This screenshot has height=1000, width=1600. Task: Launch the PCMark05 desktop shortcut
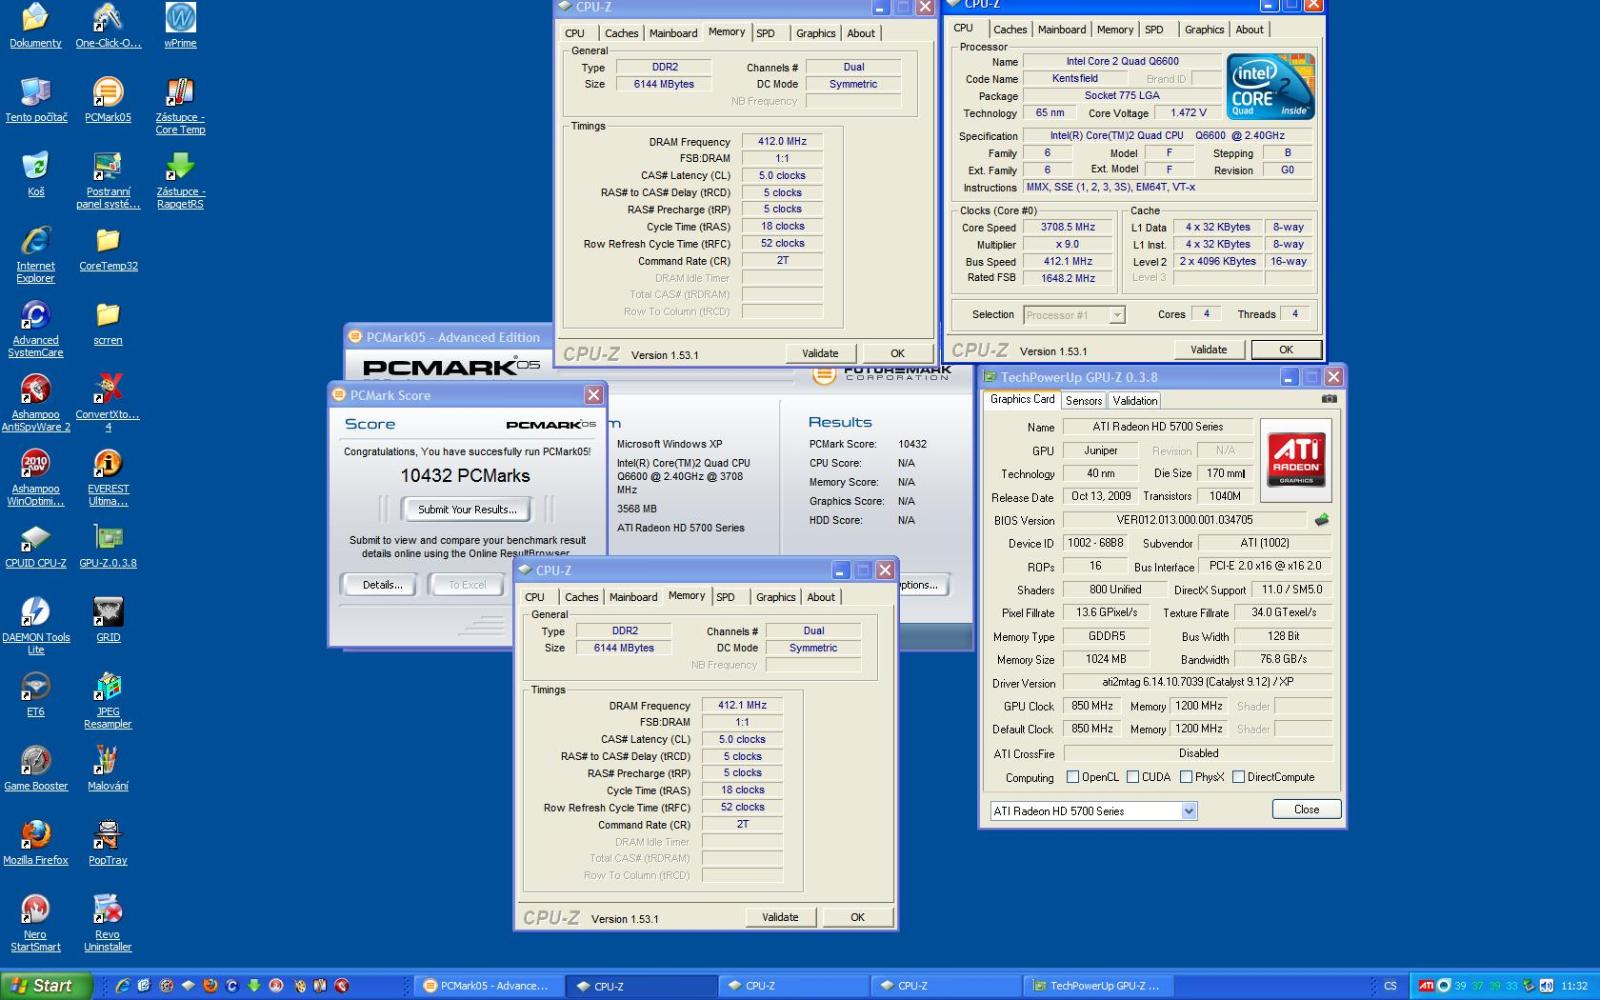pos(108,99)
